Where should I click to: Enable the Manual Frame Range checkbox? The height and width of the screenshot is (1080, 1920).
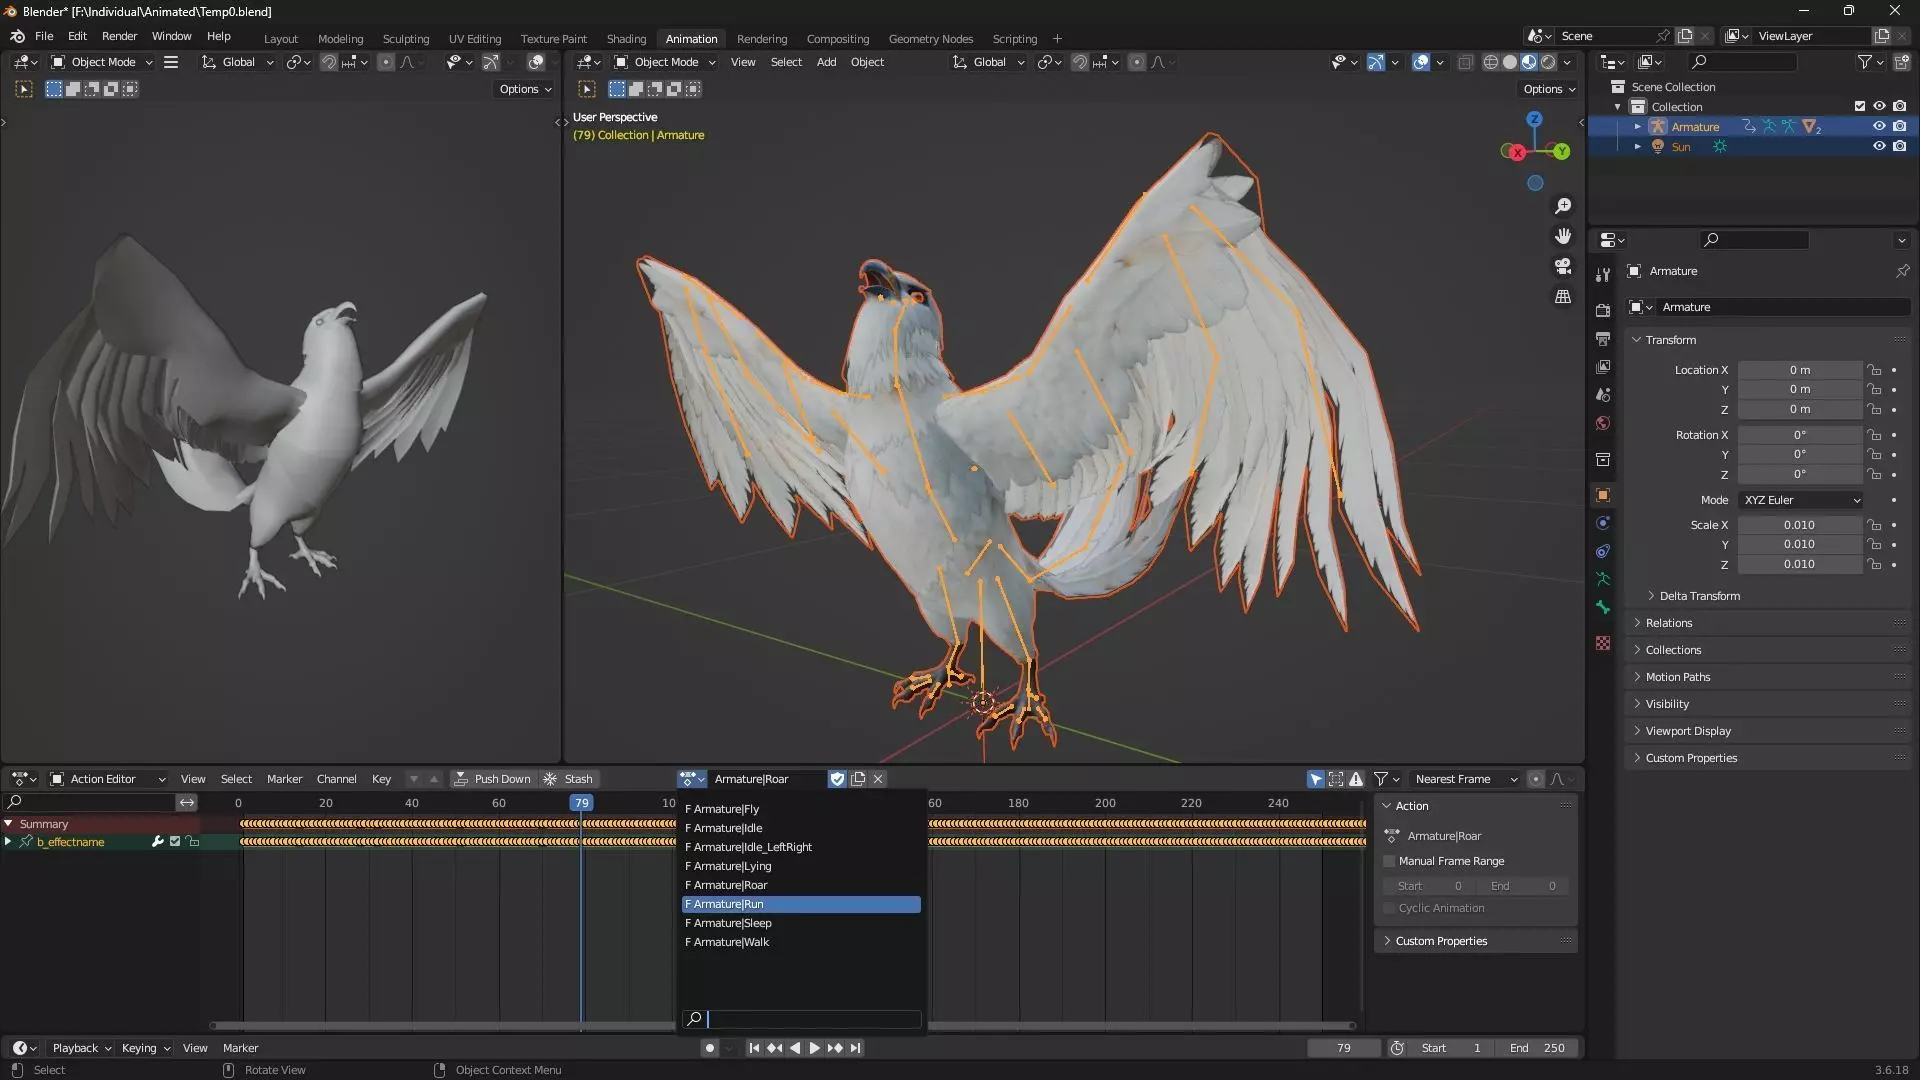(x=1389, y=861)
